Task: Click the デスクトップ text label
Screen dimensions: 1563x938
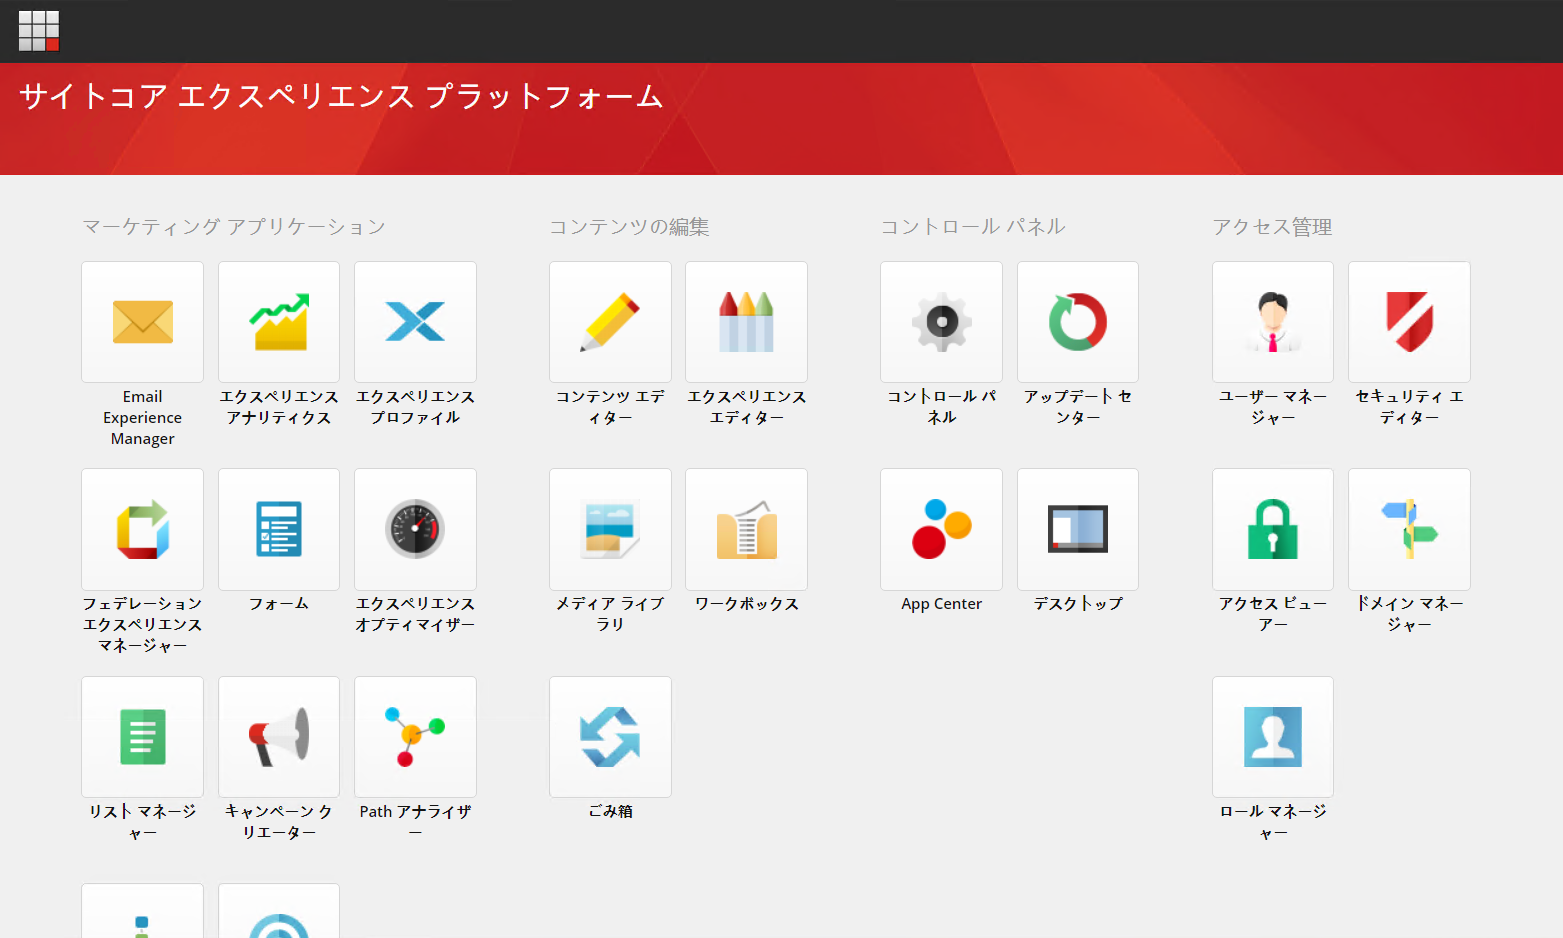Action: [x=1078, y=604]
